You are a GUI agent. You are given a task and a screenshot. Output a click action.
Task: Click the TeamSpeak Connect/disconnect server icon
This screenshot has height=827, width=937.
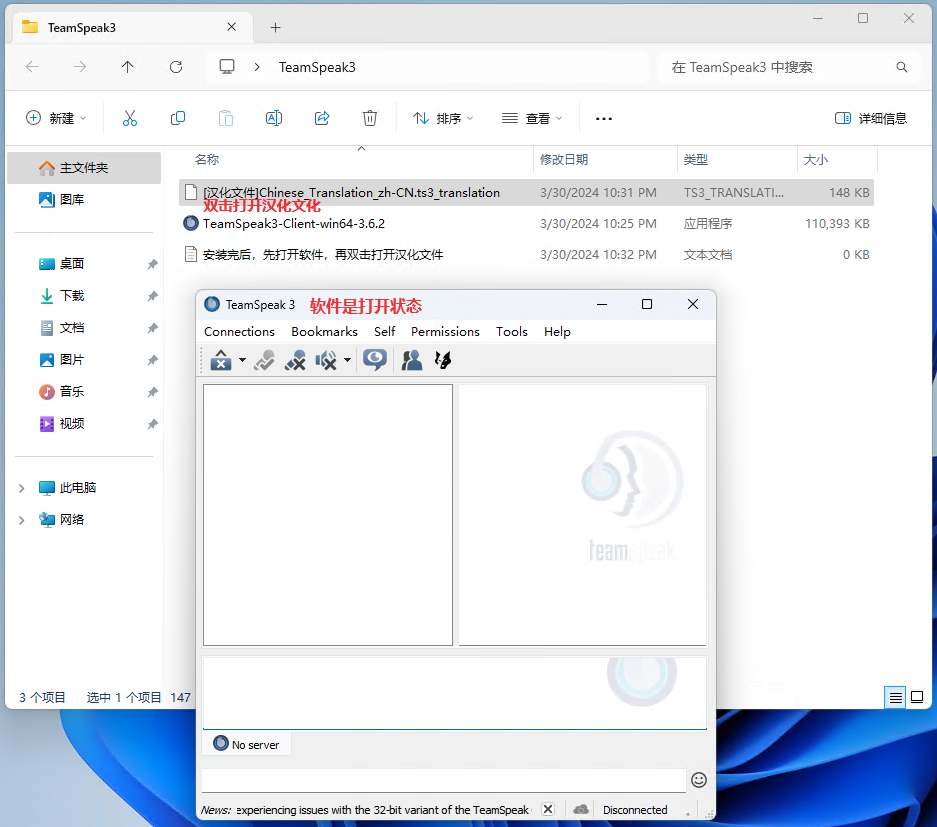tap(221, 360)
